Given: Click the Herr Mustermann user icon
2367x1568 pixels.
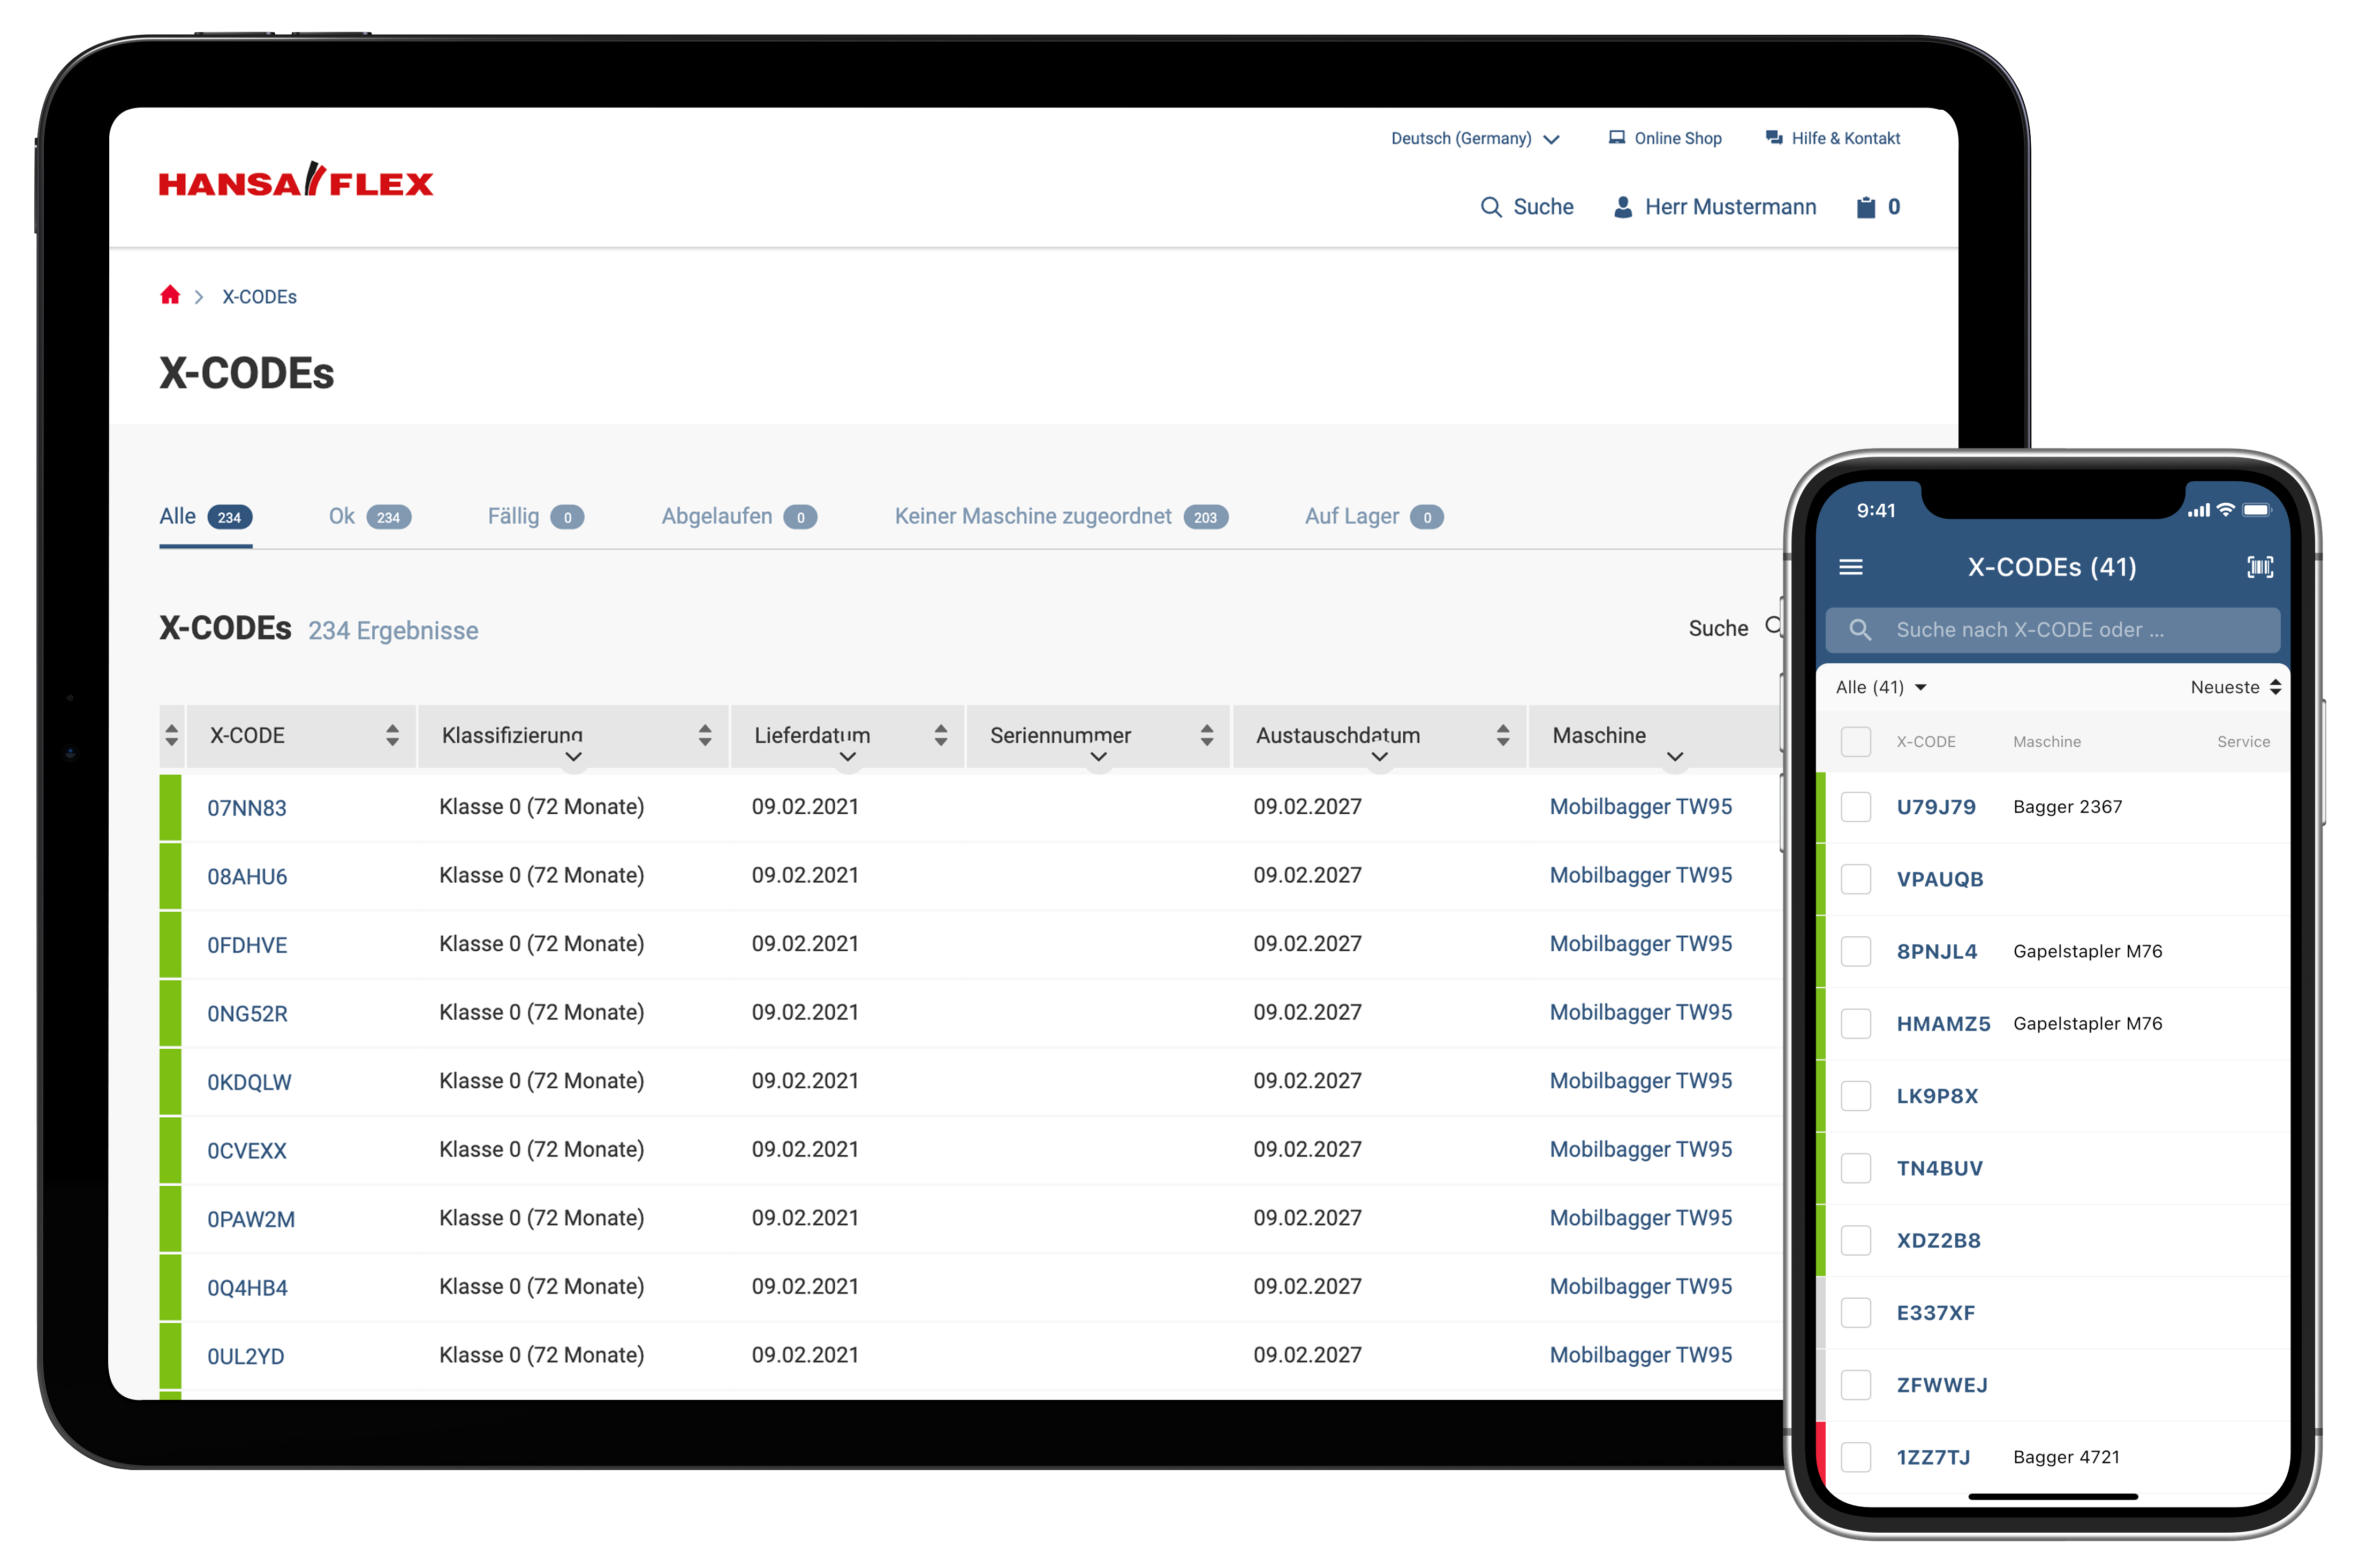Looking at the screenshot, I should coord(1623,207).
